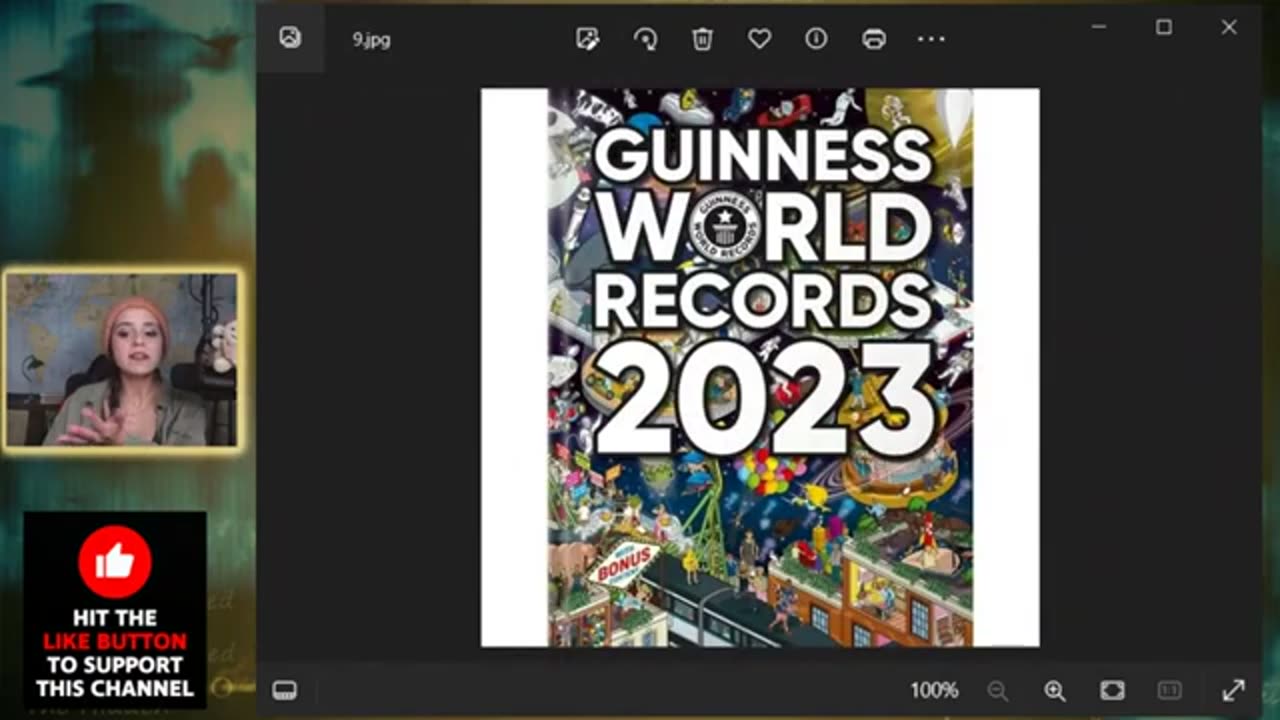Open the Photos app home icon

click(290, 39)
